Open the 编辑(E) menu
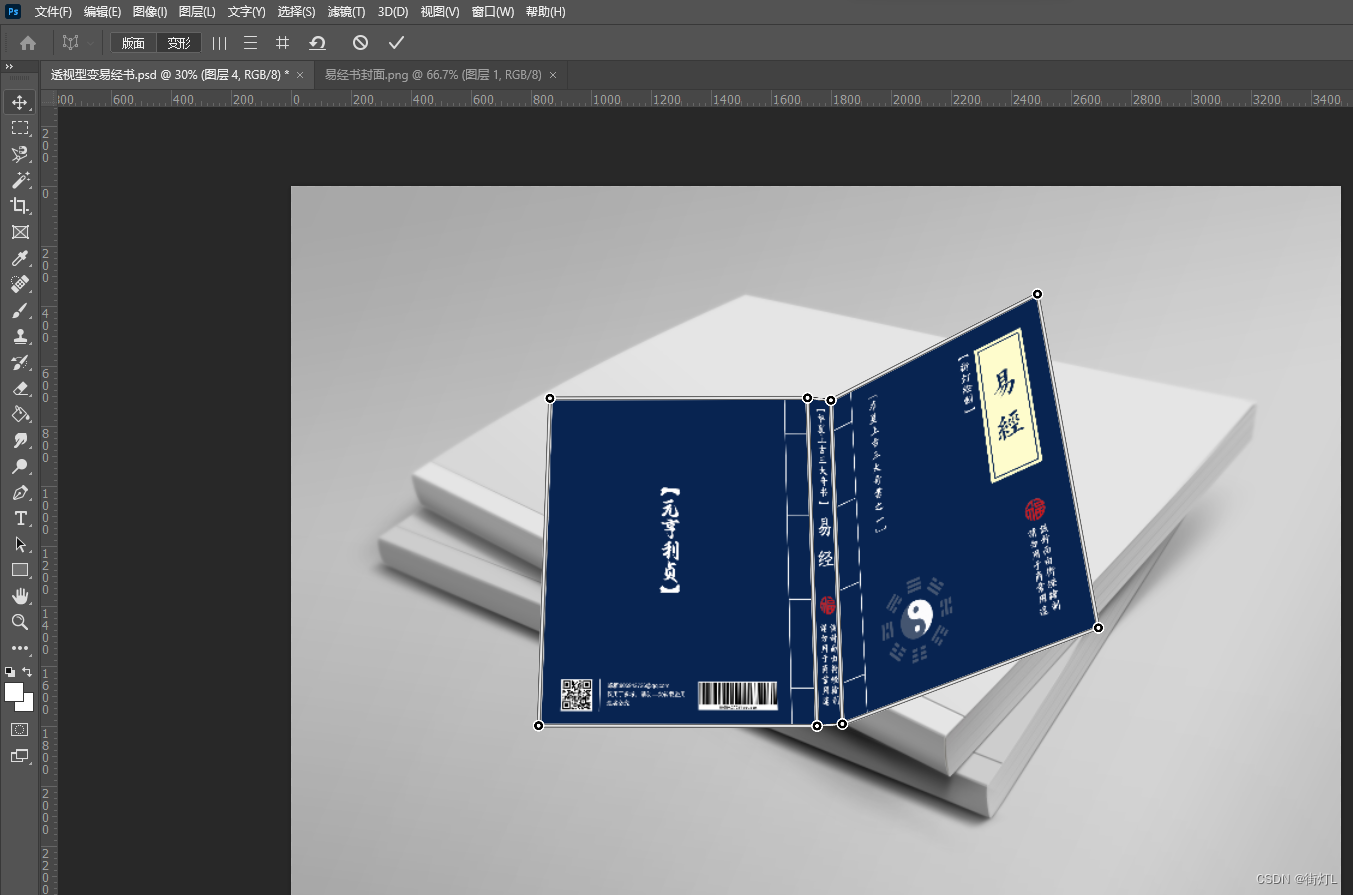Viewport: 1353px width, 895px height. click(x=102, y=12)
